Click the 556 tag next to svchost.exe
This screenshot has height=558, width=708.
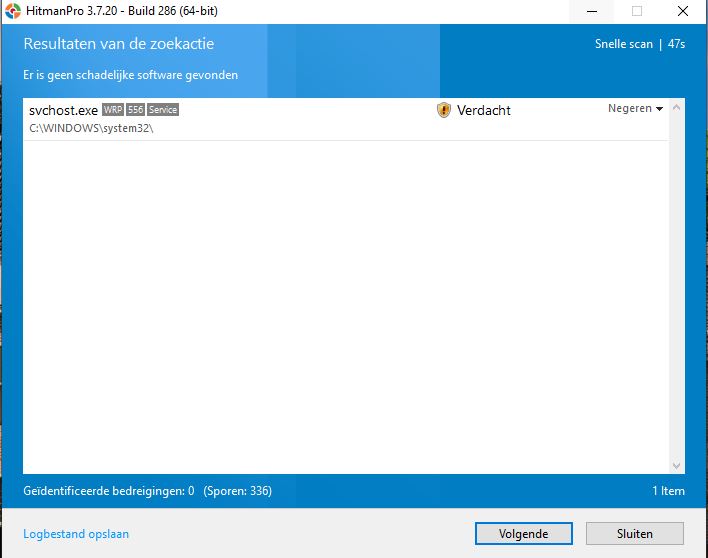[x=135, y=110]
